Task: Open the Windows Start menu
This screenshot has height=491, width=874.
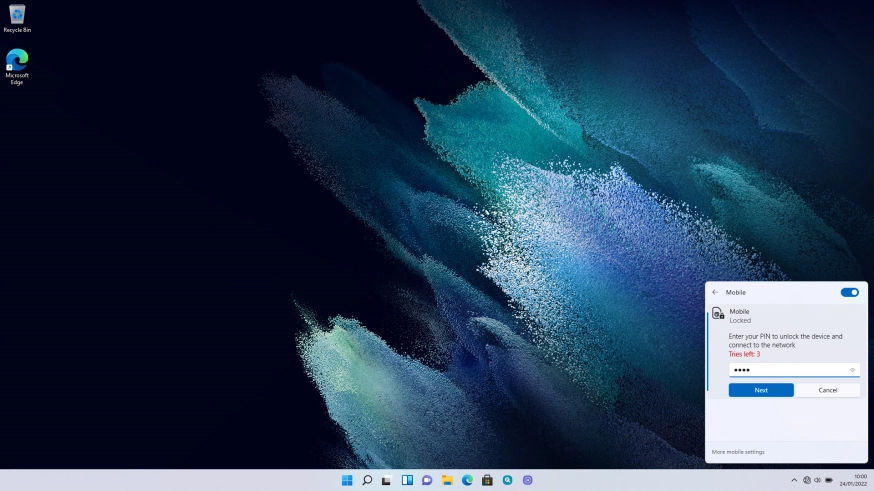Action: 347,480
